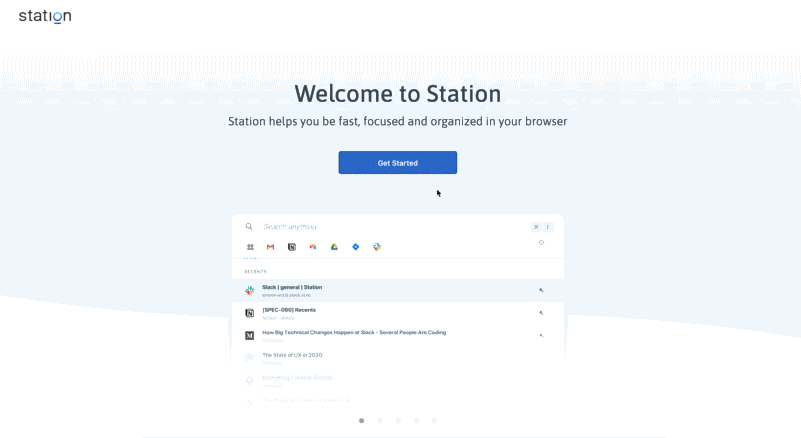
Task: Open How Big Technical Changes Happen at Slack
Action: coord(398,335)
